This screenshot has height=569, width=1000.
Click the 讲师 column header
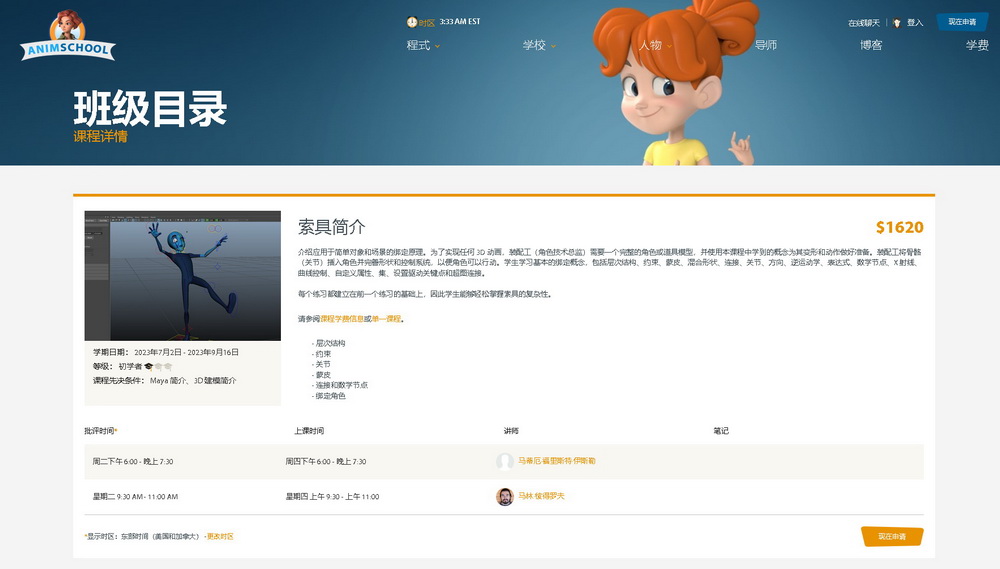[511, 431]
